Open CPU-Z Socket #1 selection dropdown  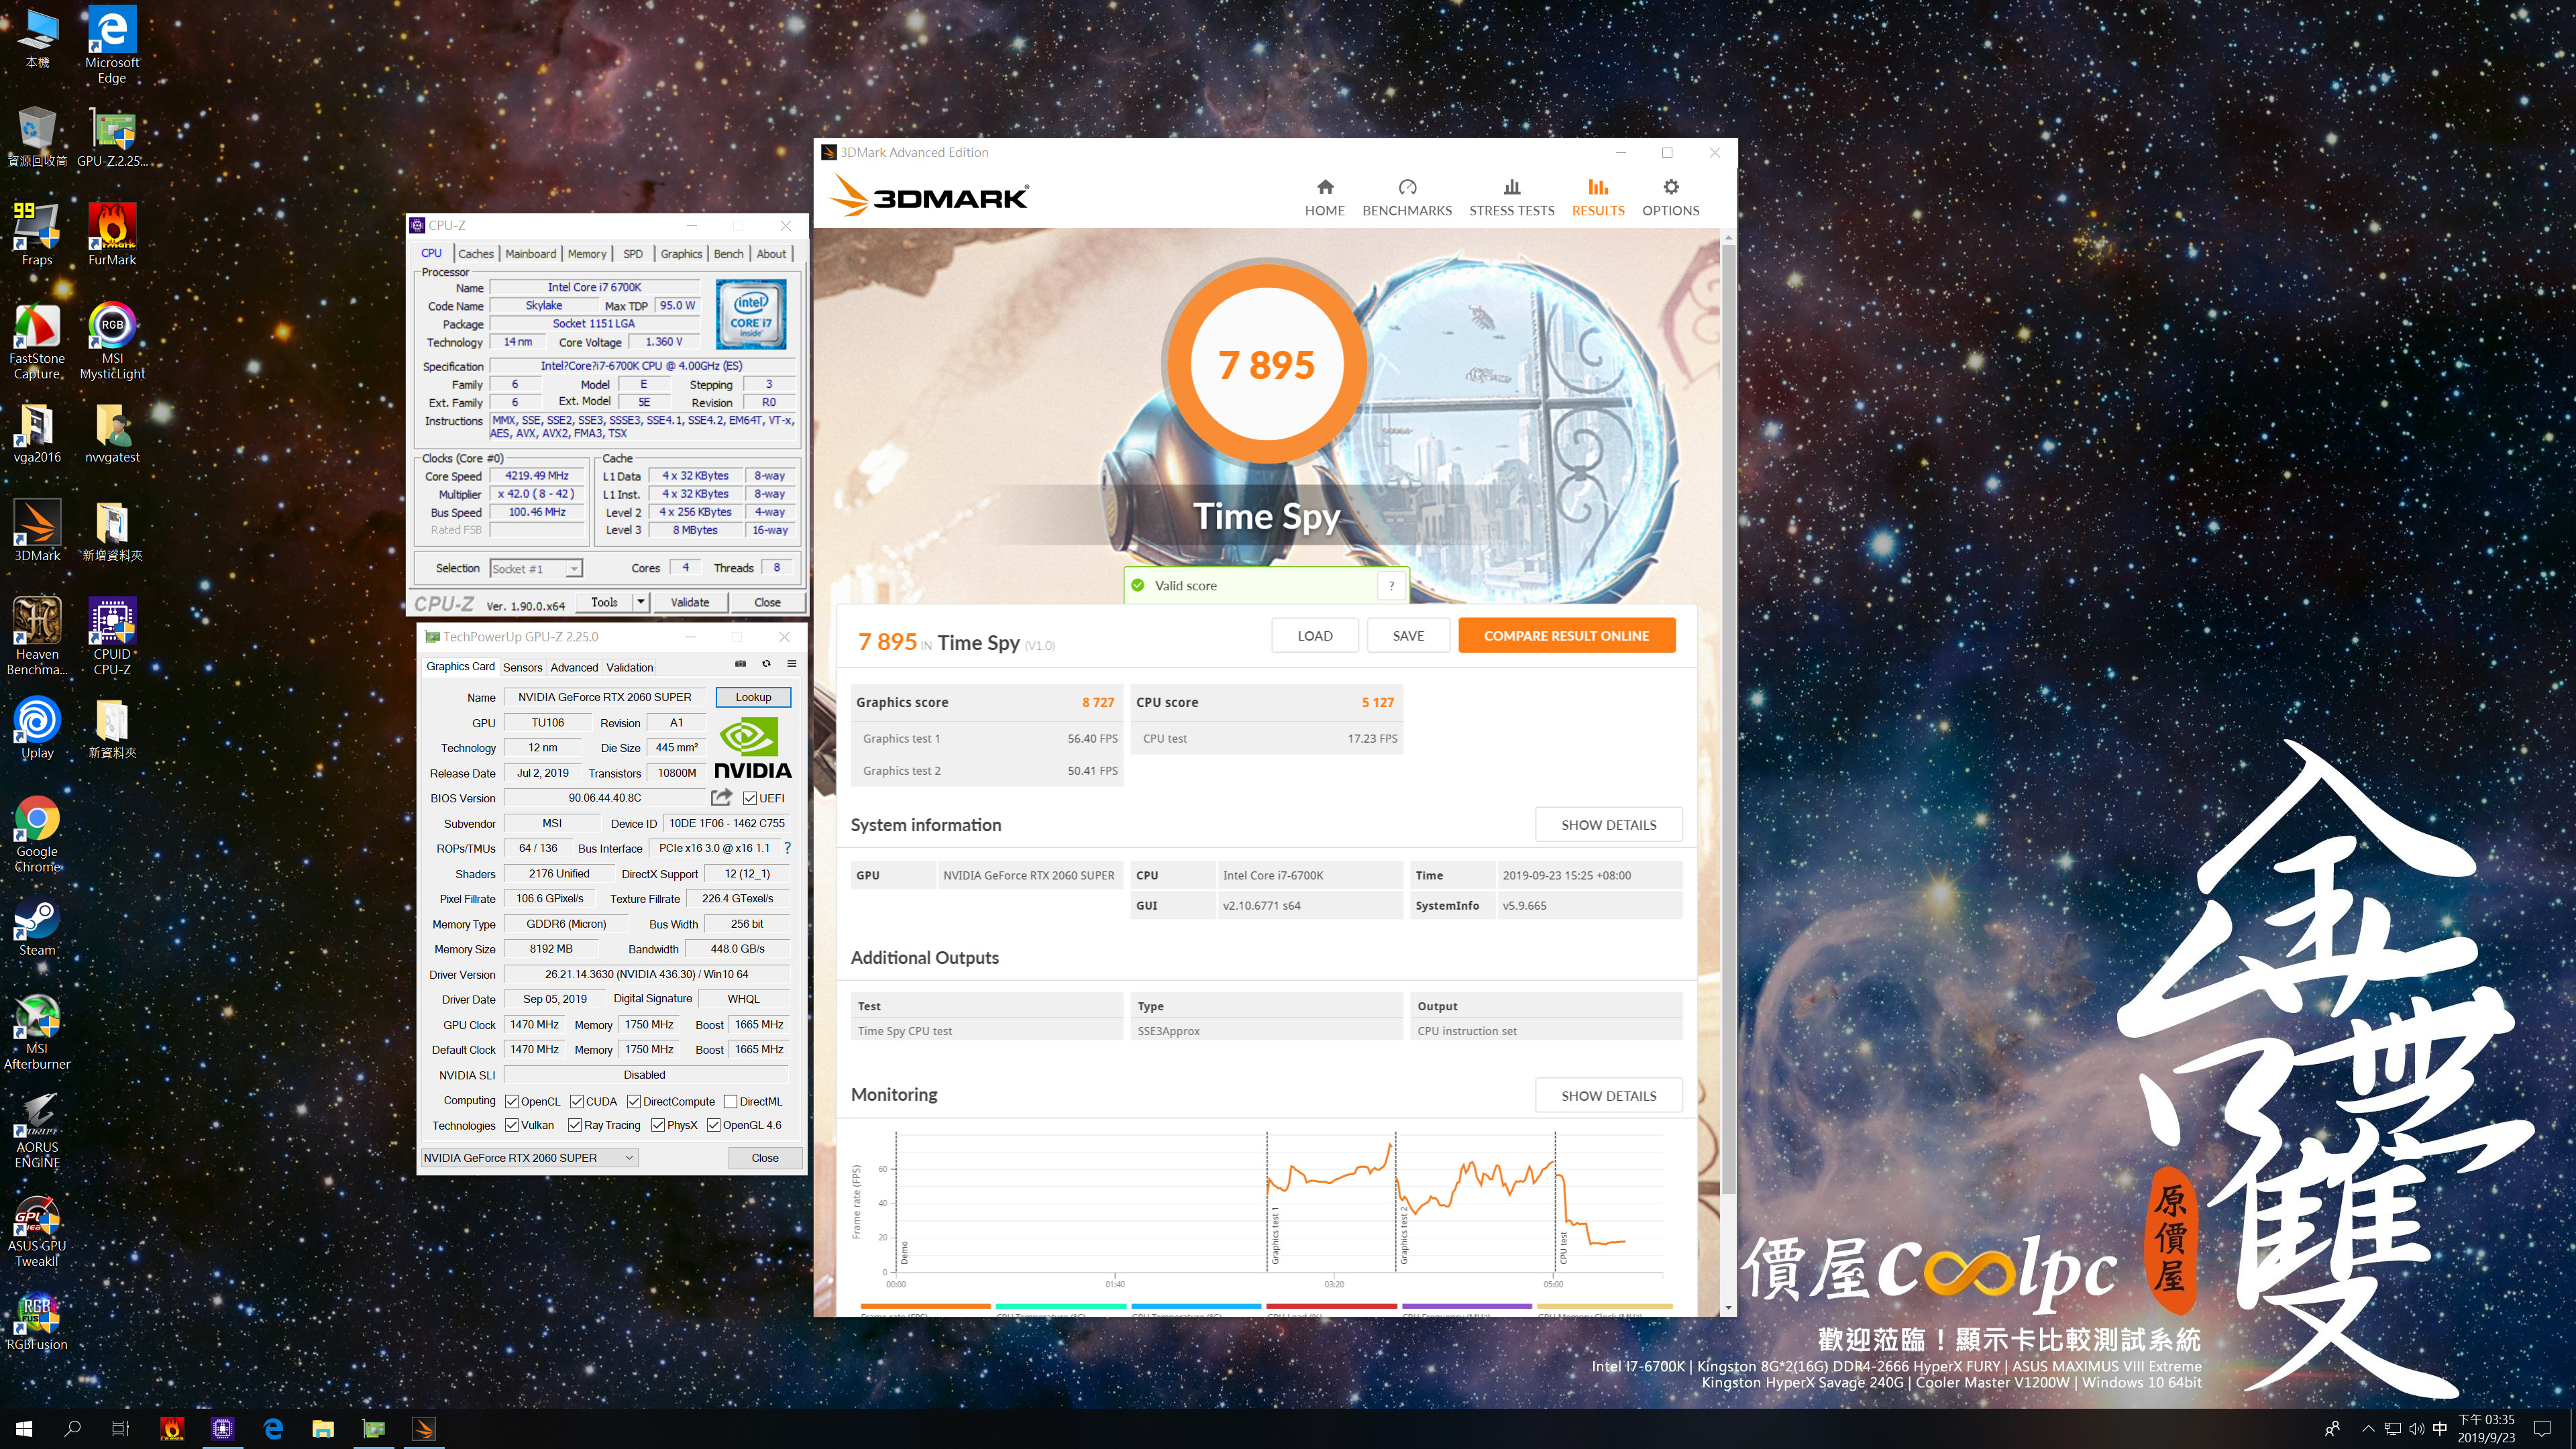536,568
